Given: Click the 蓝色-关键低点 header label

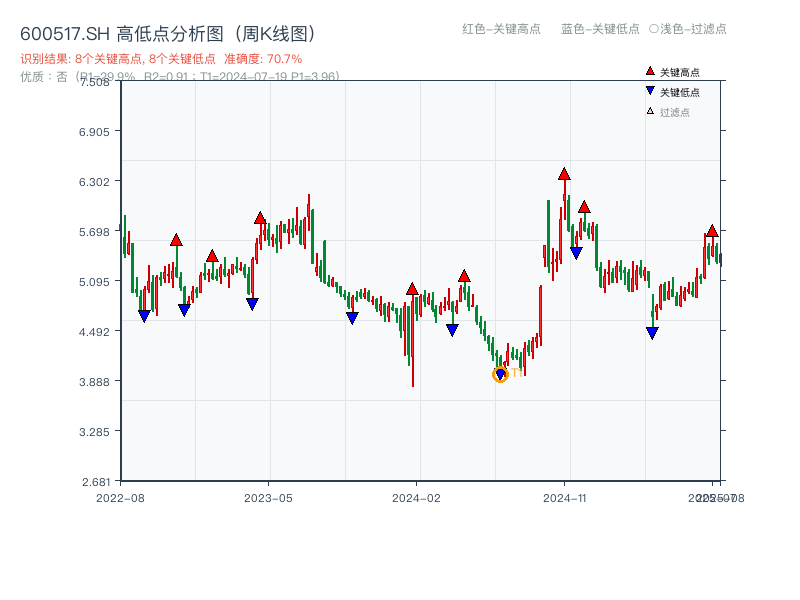Looking at the screenshot, I should click(600, 29).
